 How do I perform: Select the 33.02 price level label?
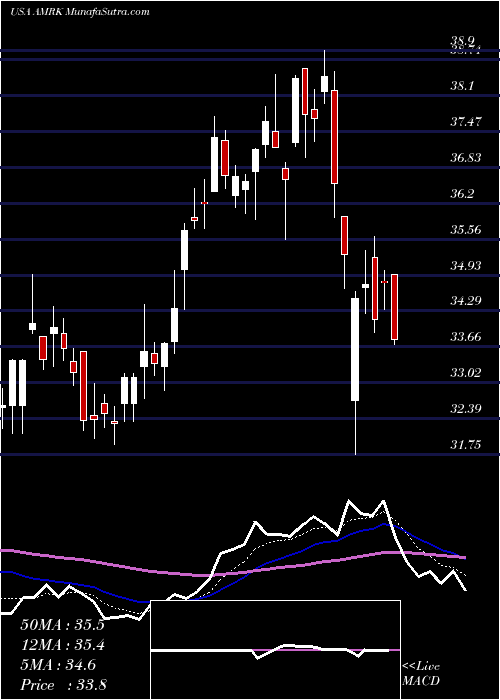pos(466,373)
